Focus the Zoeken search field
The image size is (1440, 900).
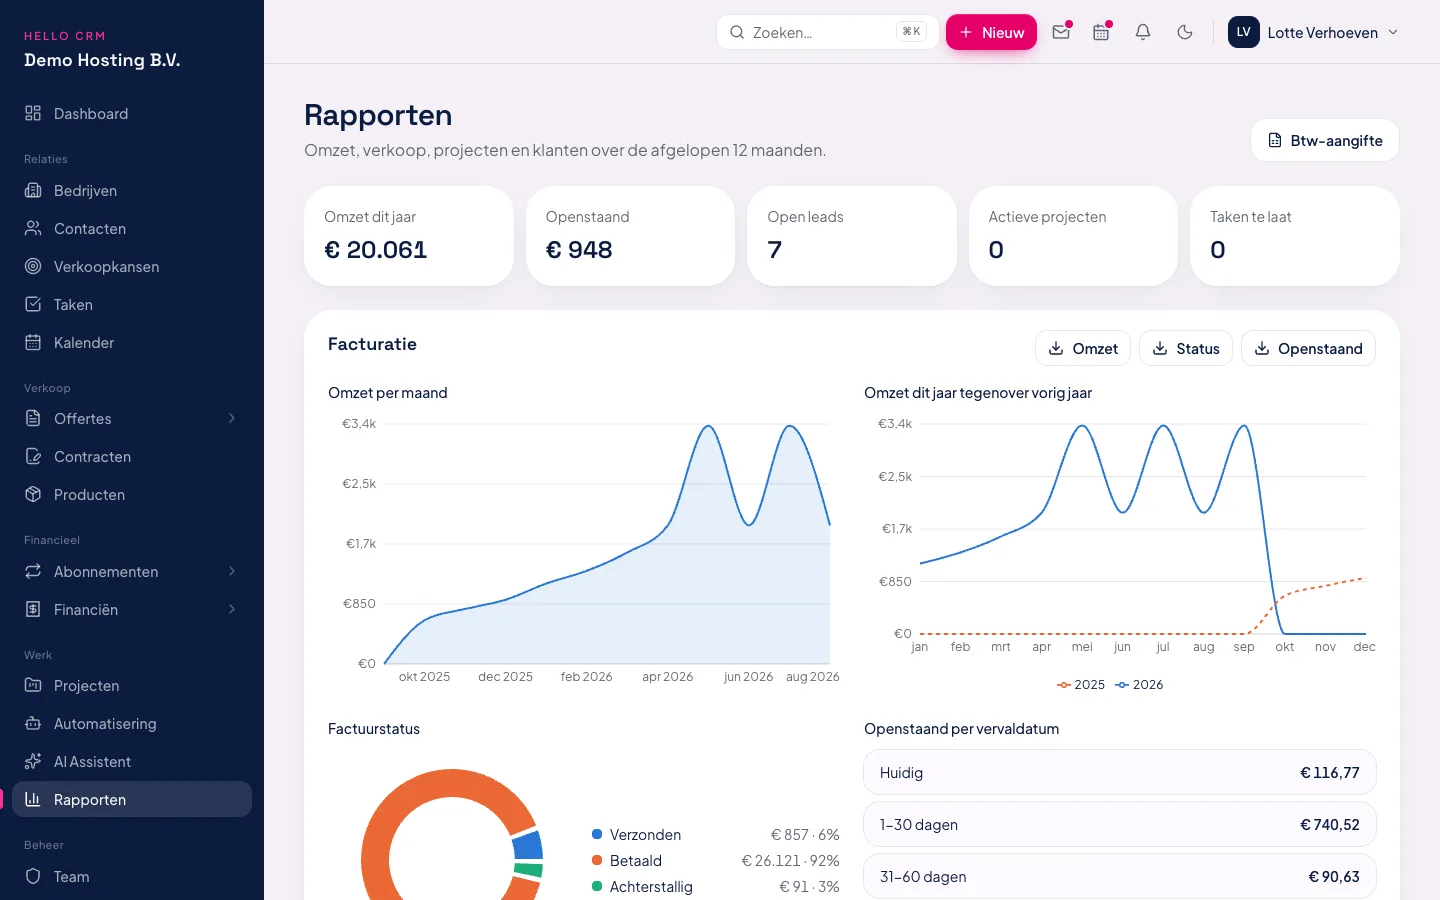827,32
